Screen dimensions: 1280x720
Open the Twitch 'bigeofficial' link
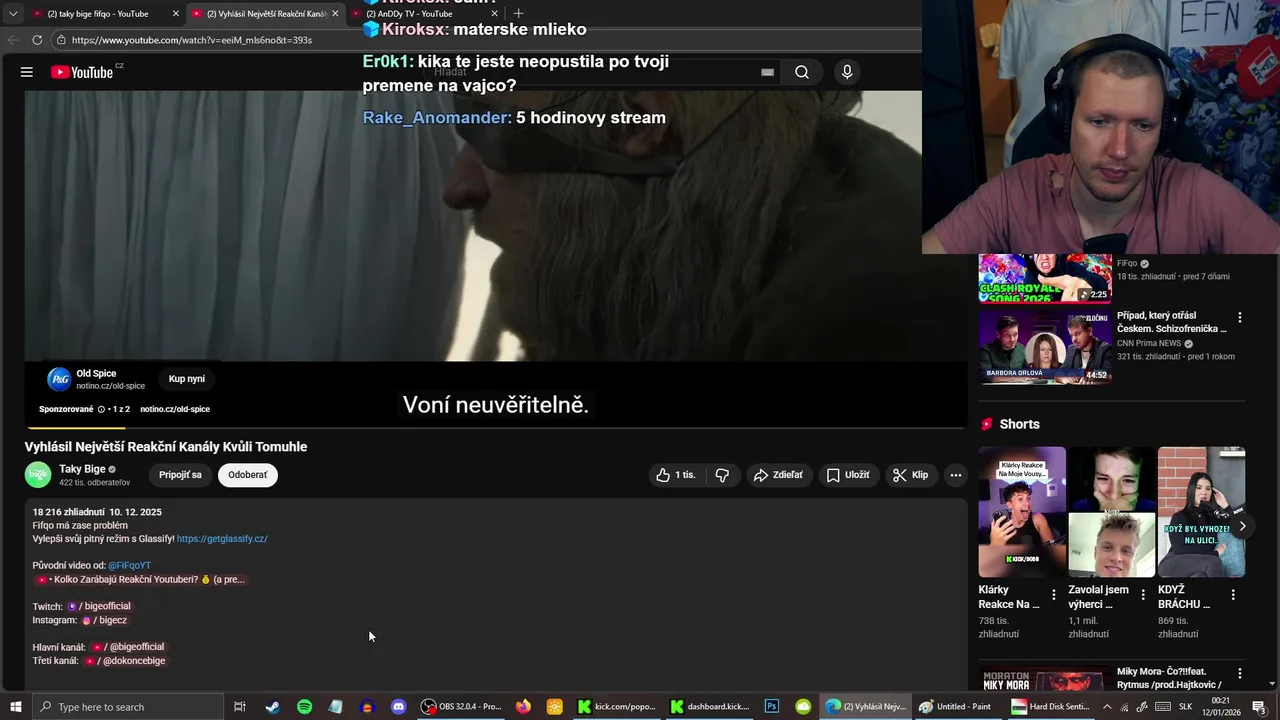tap(99, 606)
